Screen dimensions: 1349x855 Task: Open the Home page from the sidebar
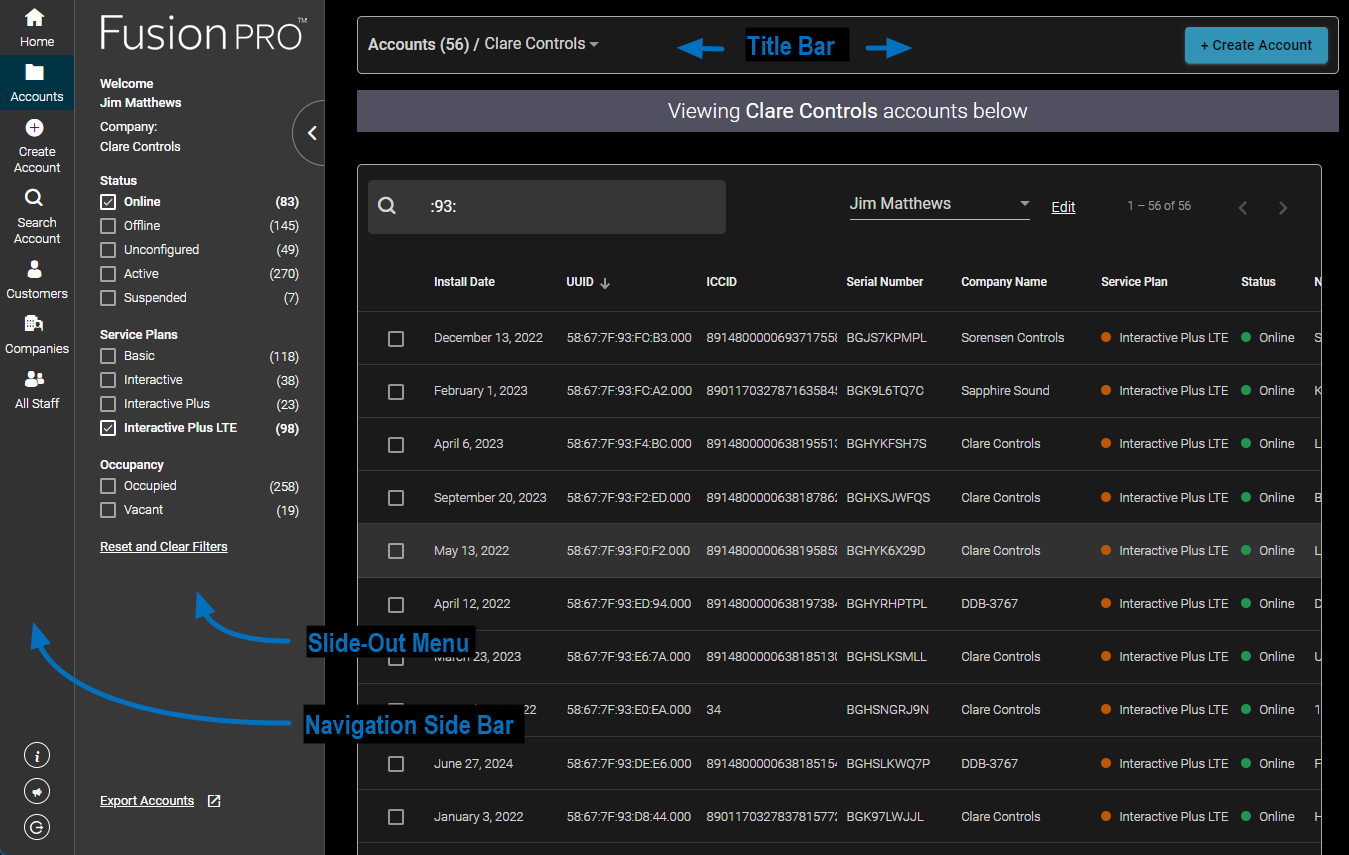37,26
